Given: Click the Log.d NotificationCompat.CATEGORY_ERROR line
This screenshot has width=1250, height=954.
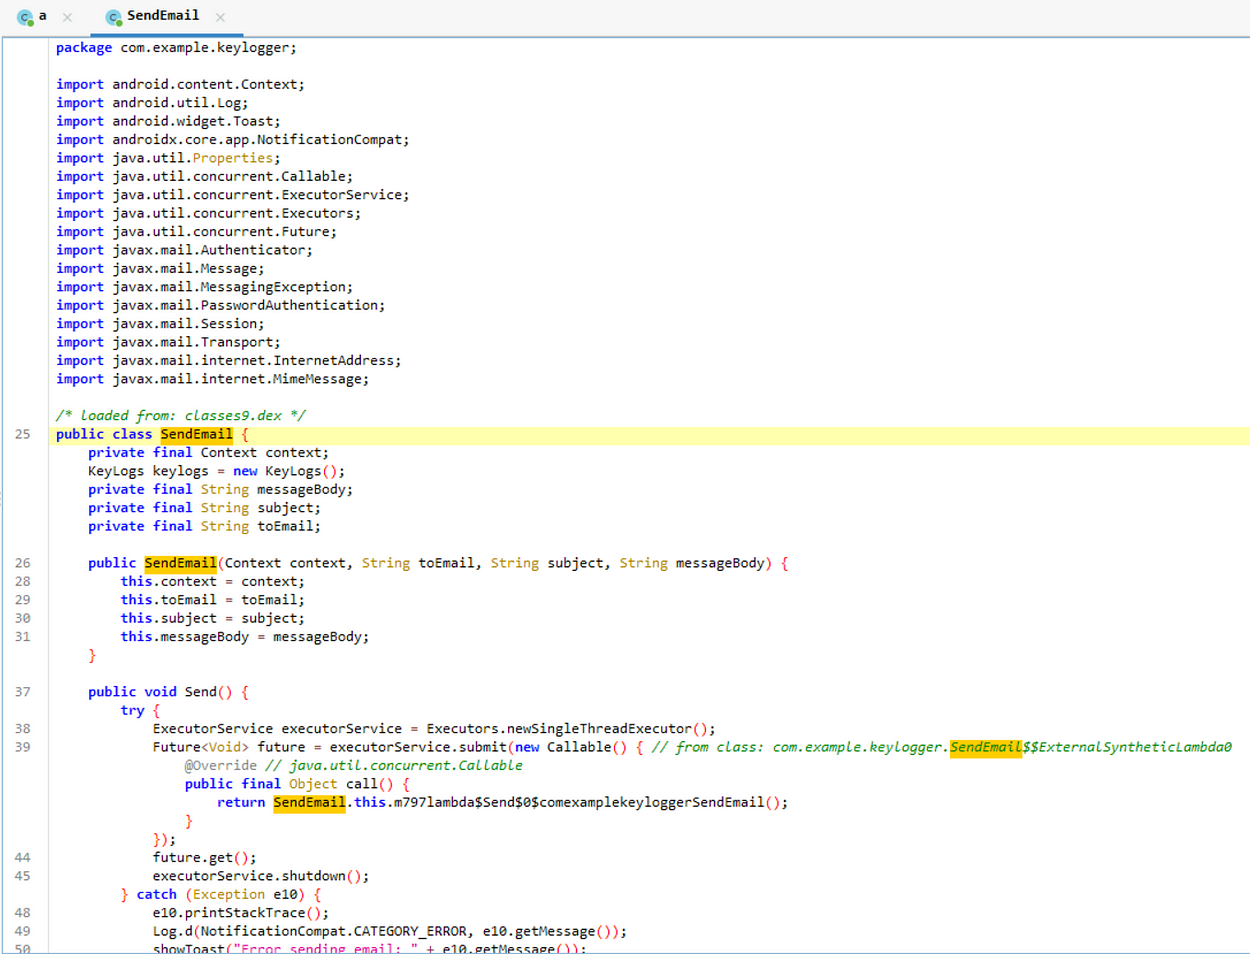Looking at the screenshot, I should [x=389, y=932].
